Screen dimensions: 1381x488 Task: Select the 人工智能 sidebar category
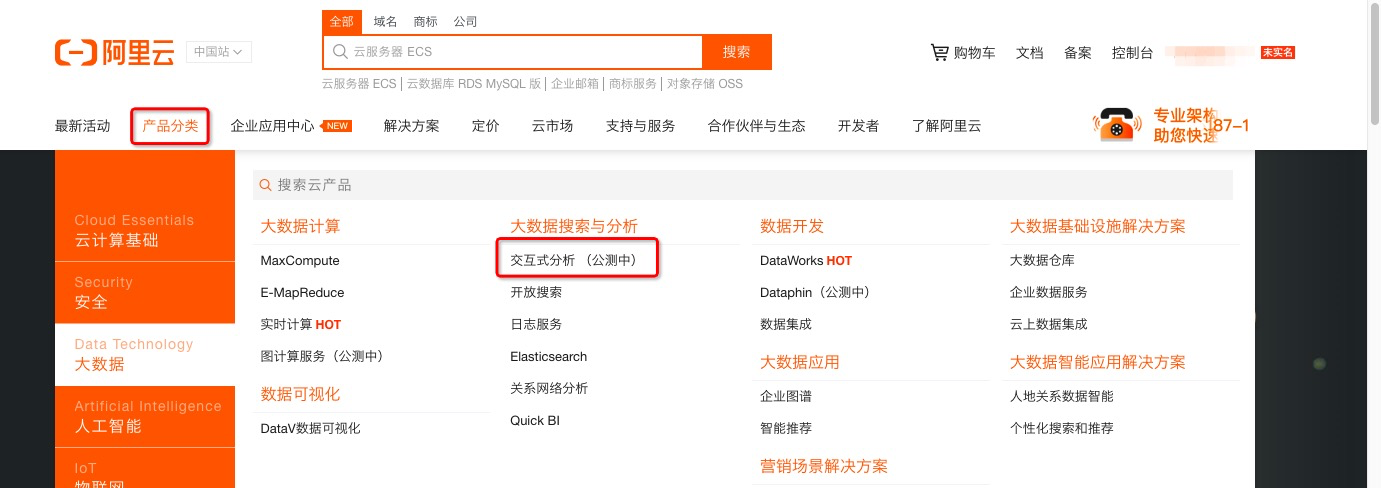click(145, 417)
